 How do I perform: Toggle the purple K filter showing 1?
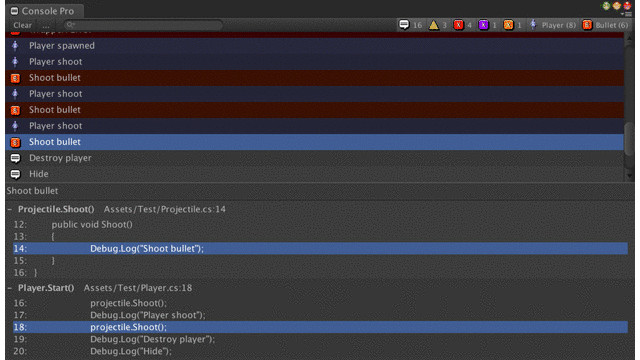488,25
